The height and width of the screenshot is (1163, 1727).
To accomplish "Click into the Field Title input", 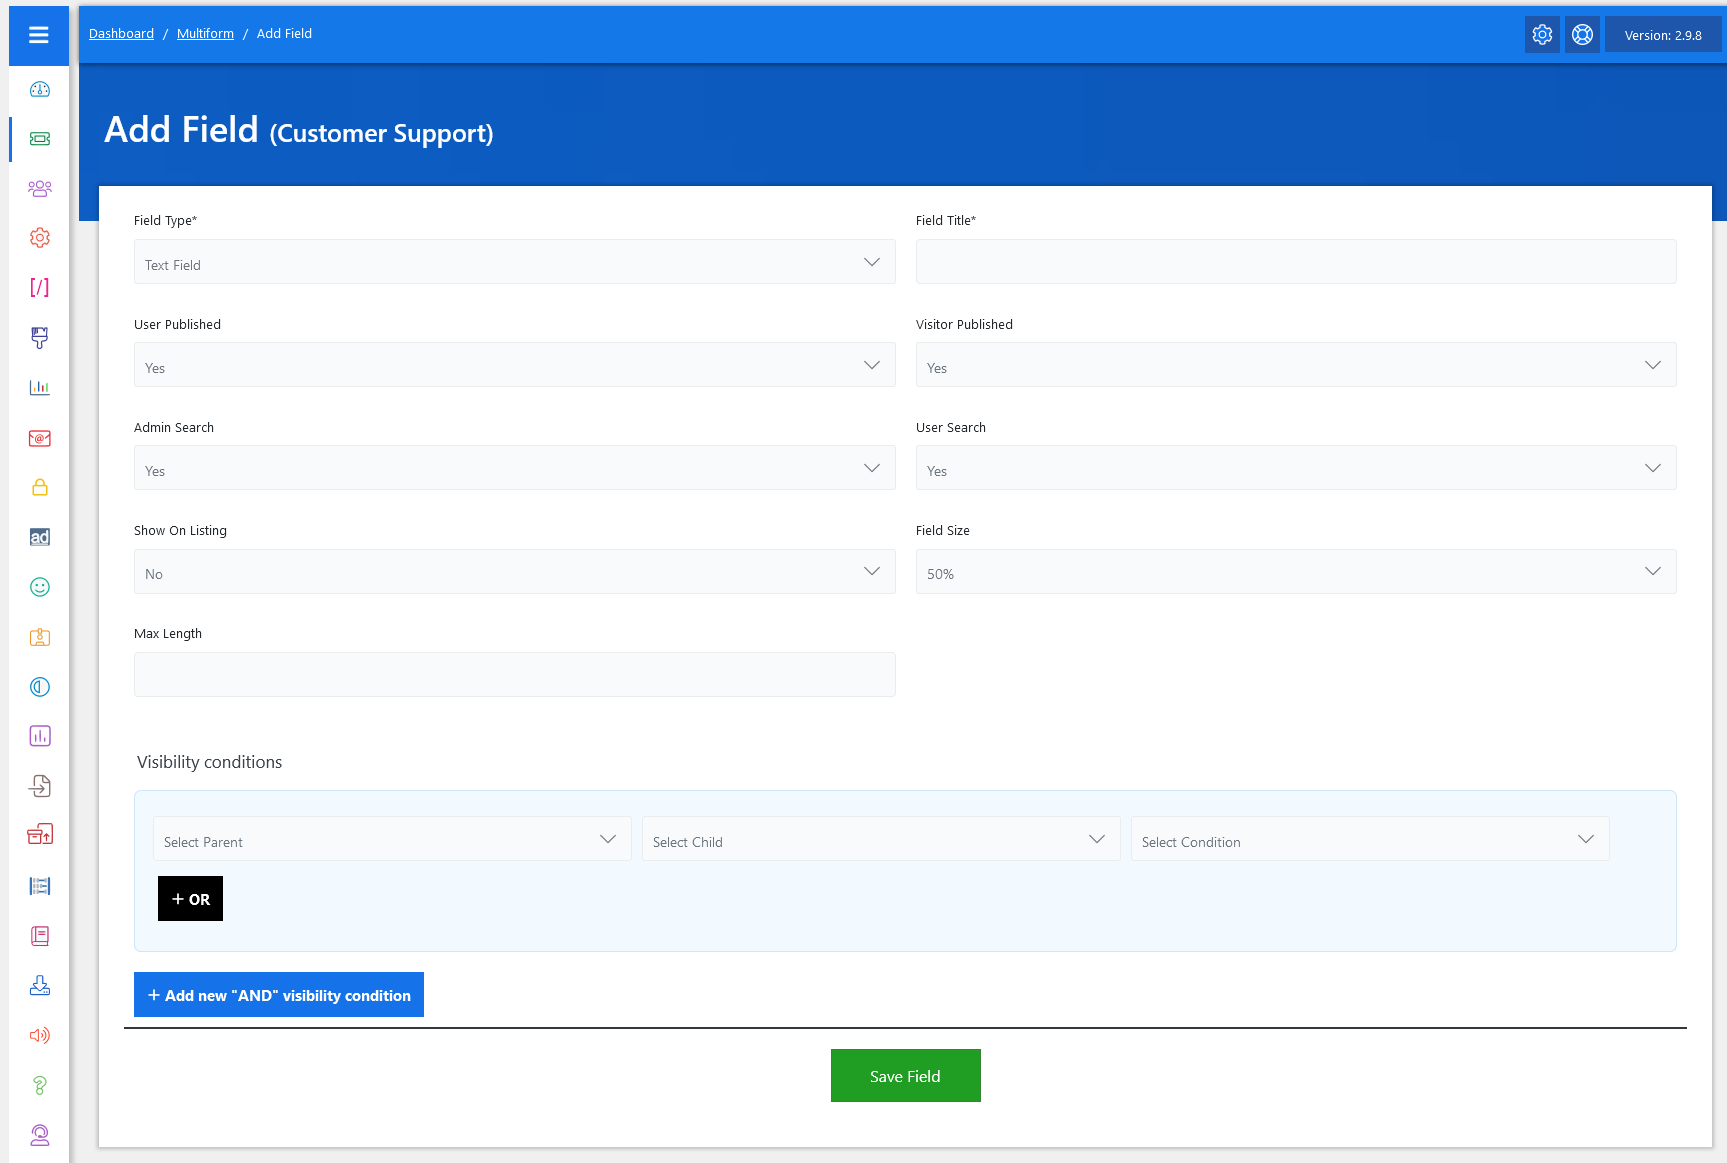I will point(1295,262).
